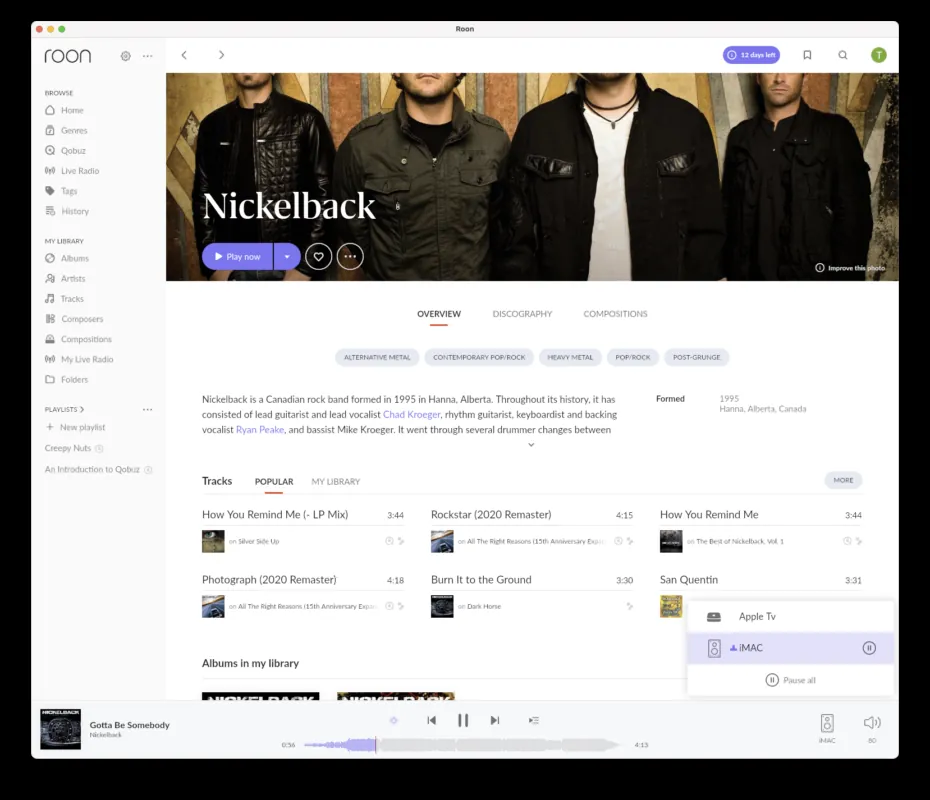The height and width of the screenshot is (800, 930).
Task: Pause playback in the bottom bar
Action: pos(463,720)
